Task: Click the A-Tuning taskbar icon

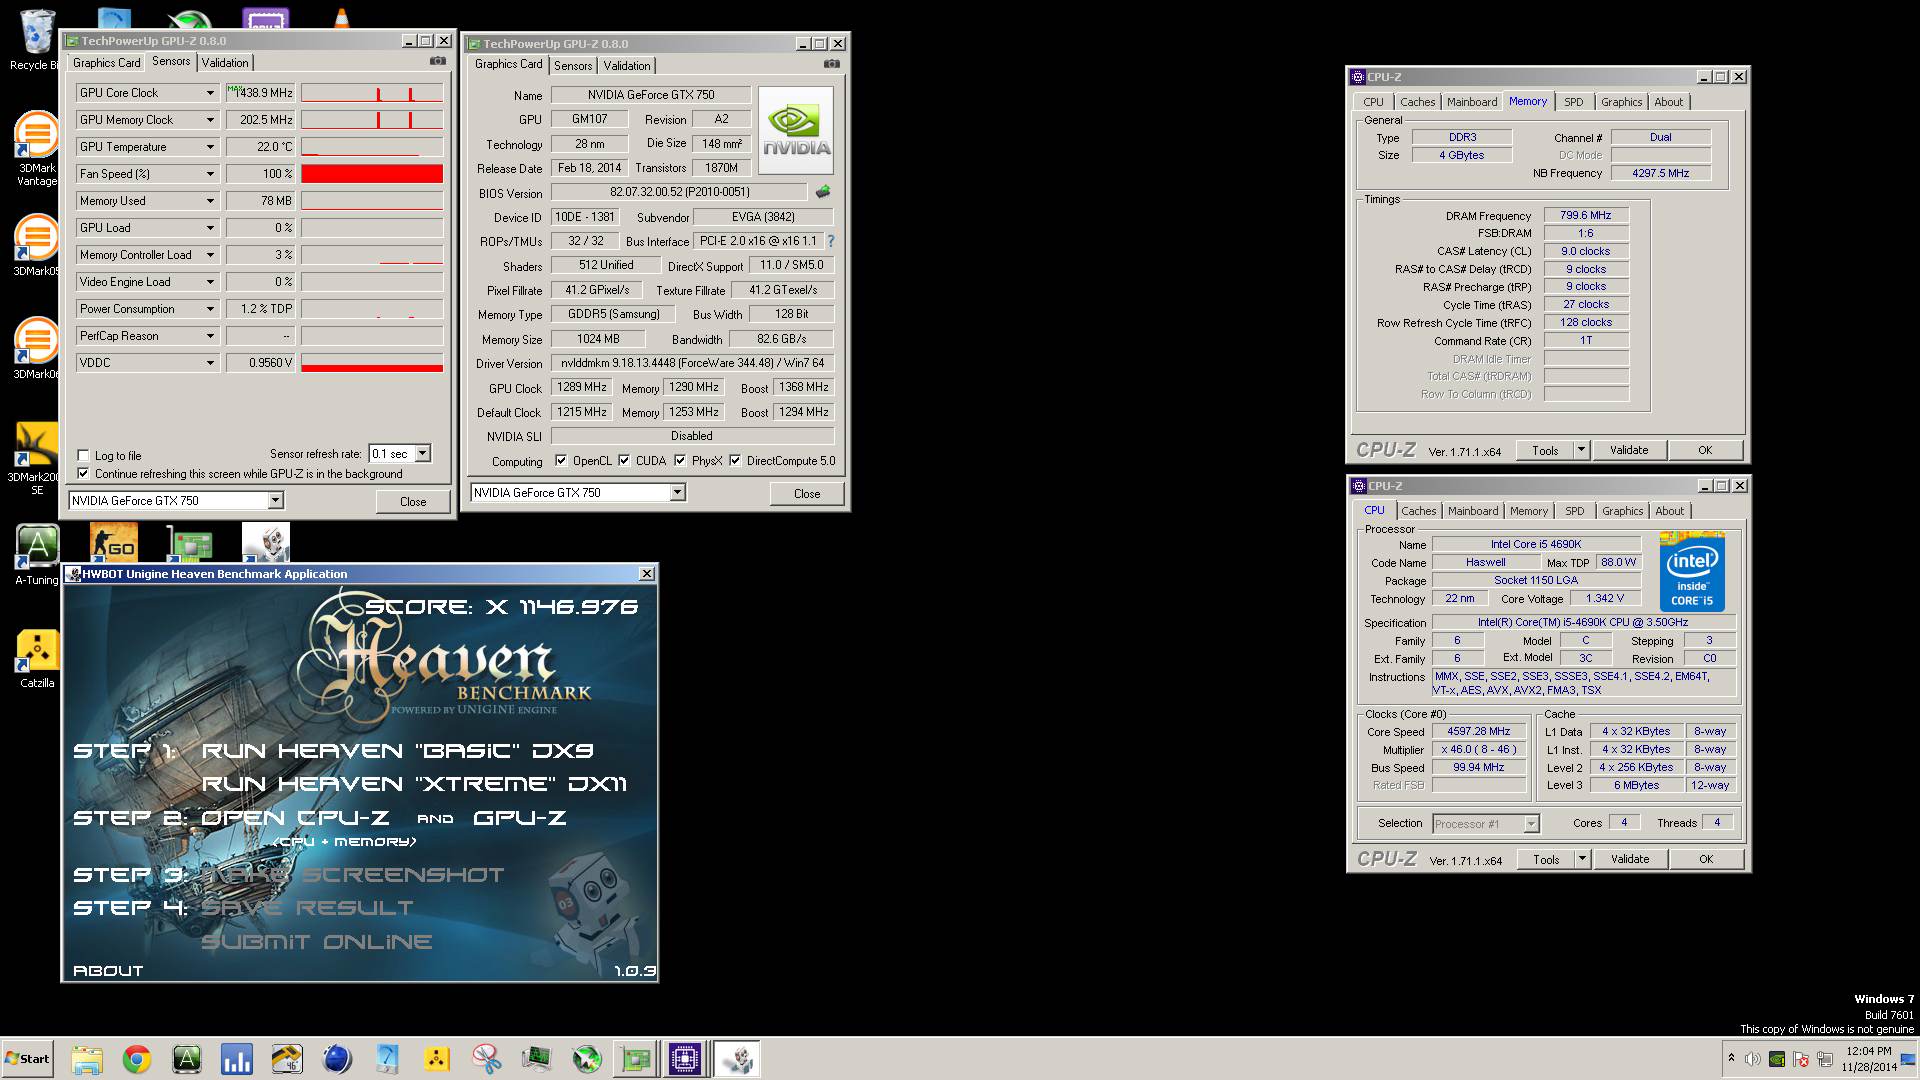Action: coord(187,1059)
